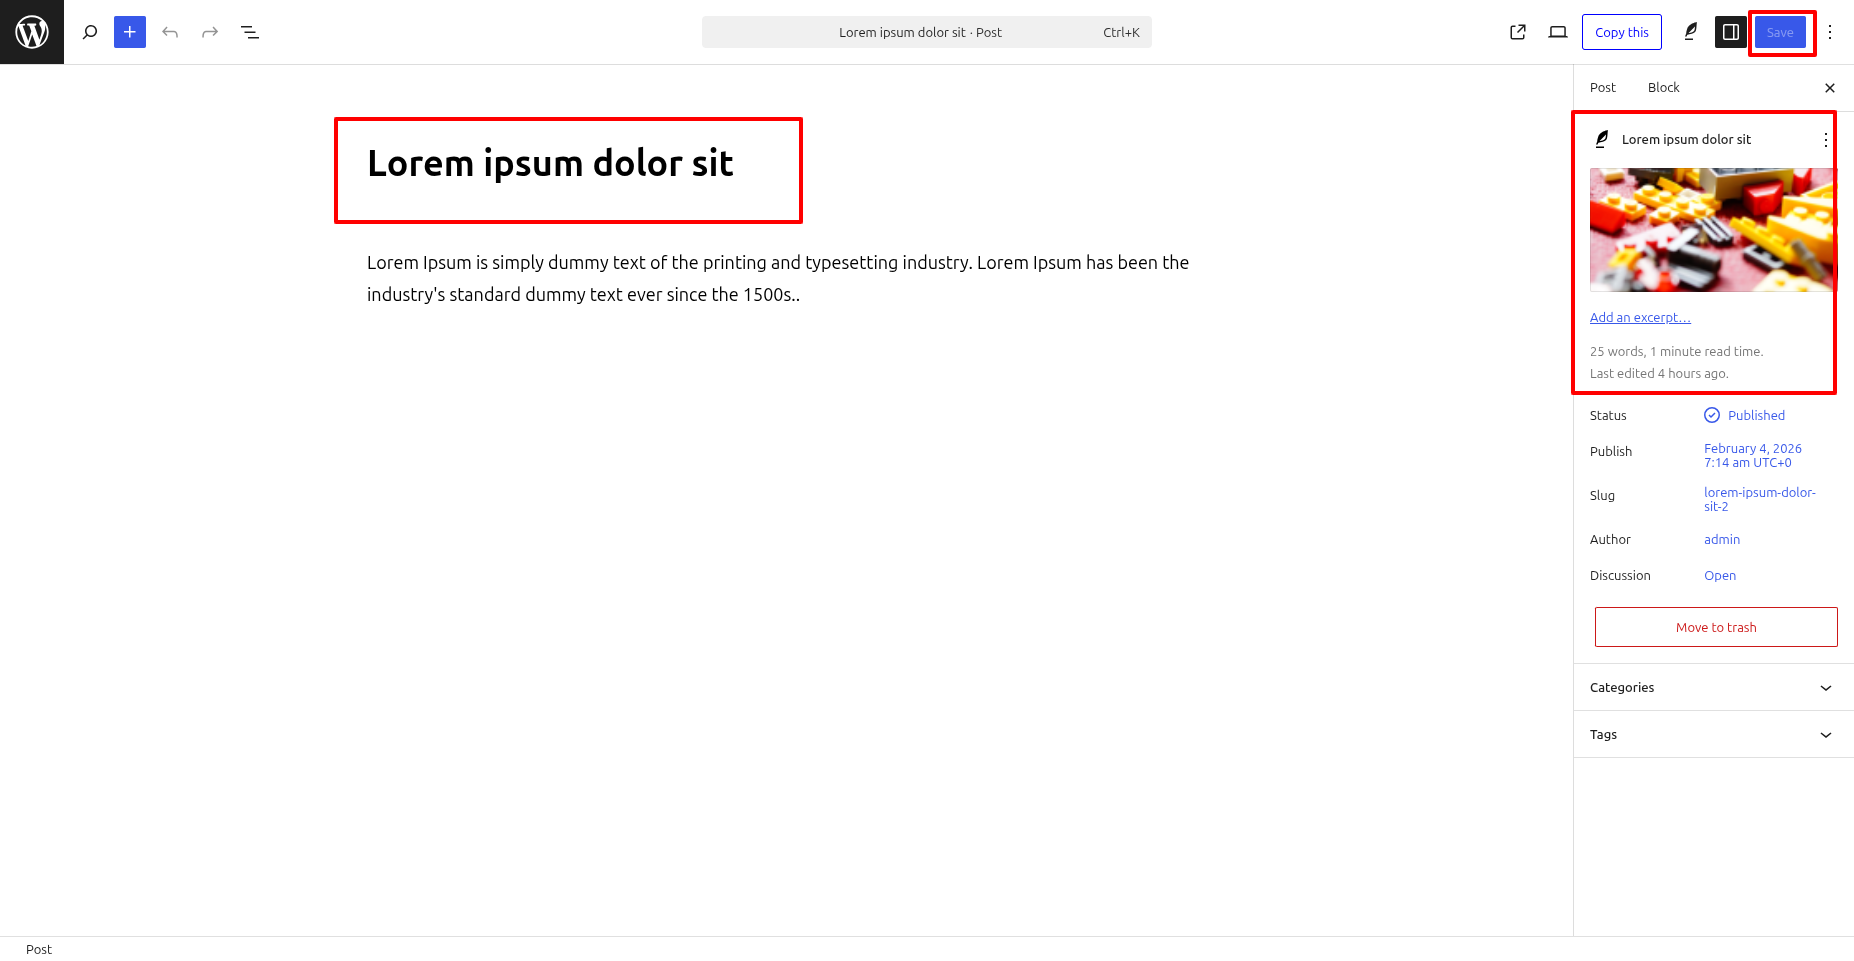Open the device preview laptop icon
The width and height of the screenshot is (1854, 961).
point(1558,32)
